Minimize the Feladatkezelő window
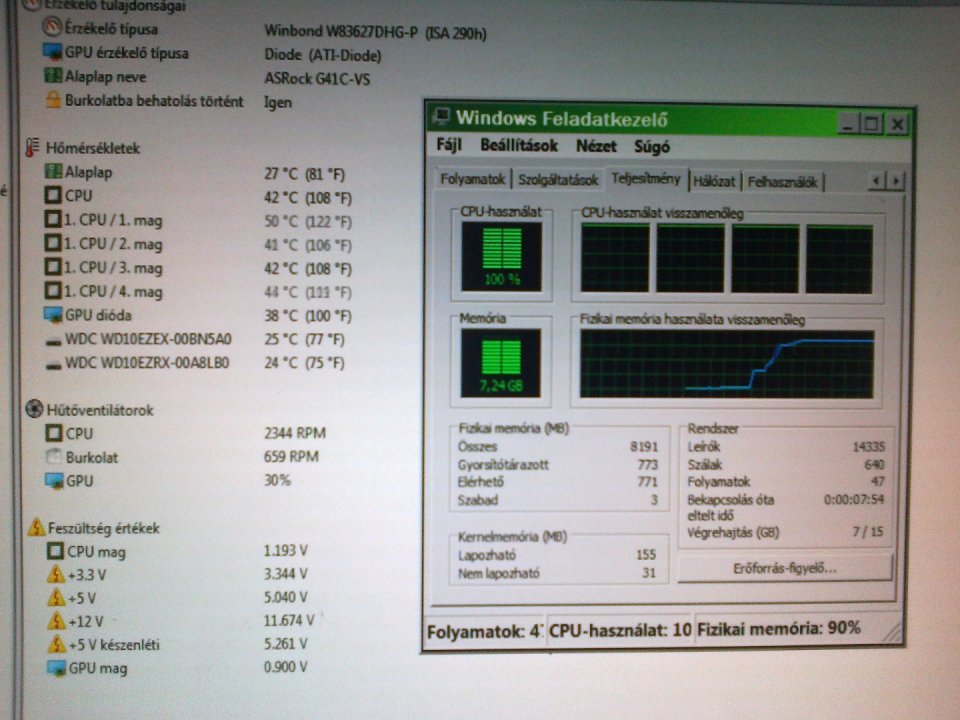Viewport: 960px width, 720px height. pyautogui.click(x=847, y=124)
